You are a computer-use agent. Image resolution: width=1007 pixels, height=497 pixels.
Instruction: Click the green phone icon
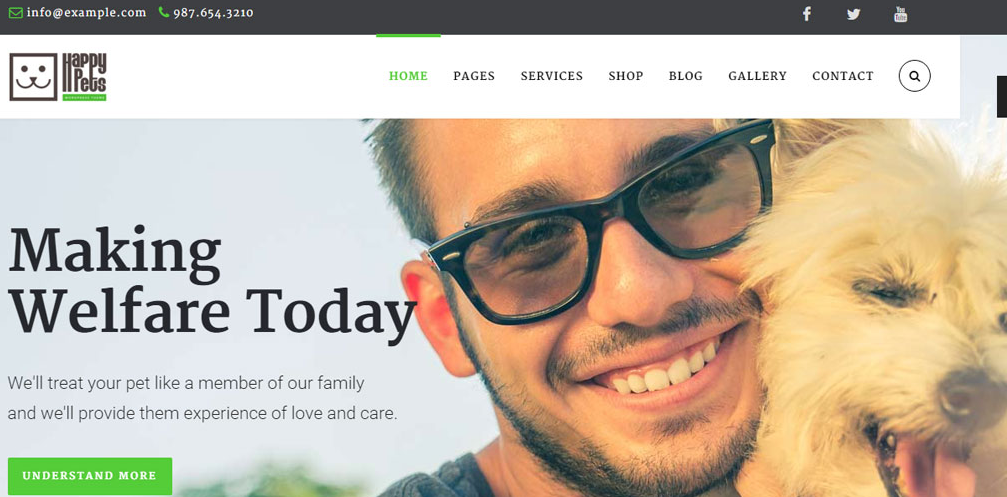164,12
